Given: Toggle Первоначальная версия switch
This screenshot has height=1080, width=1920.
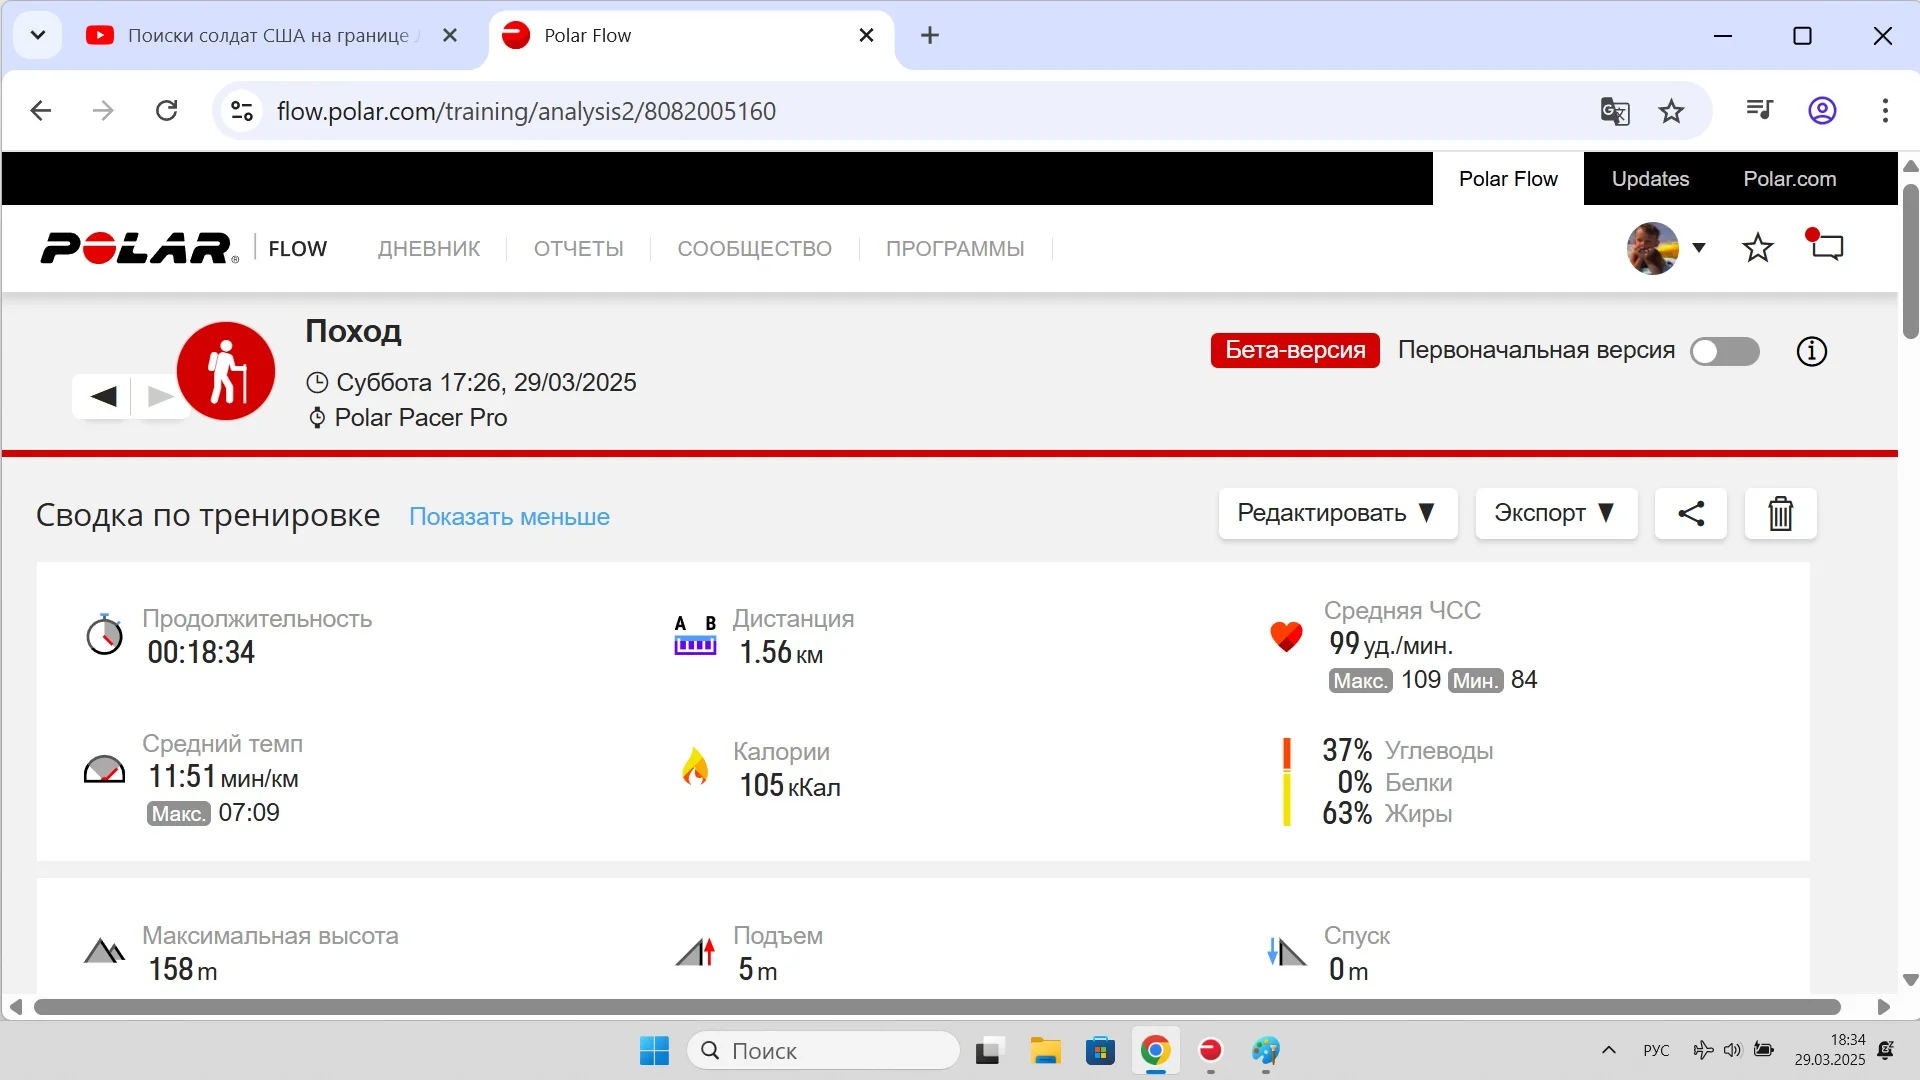Looking at the screenshot, I should tap(1724, 352).
